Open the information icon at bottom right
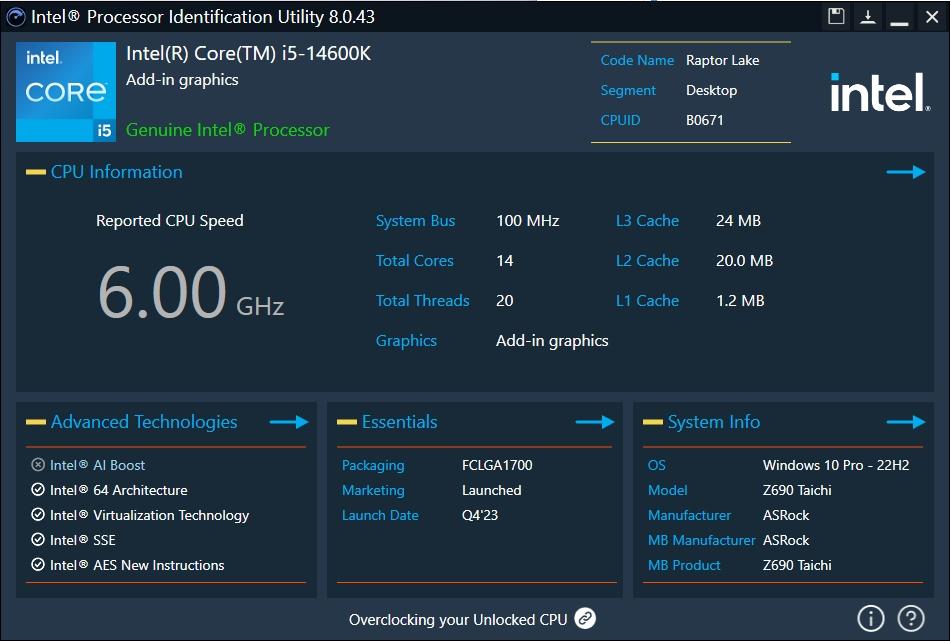Viewport: 950px width, 641px height. (x=871, y=618)
